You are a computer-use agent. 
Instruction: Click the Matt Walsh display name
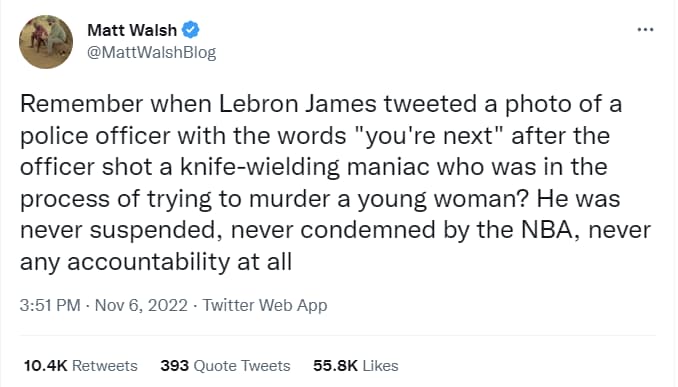coord(132,30)
